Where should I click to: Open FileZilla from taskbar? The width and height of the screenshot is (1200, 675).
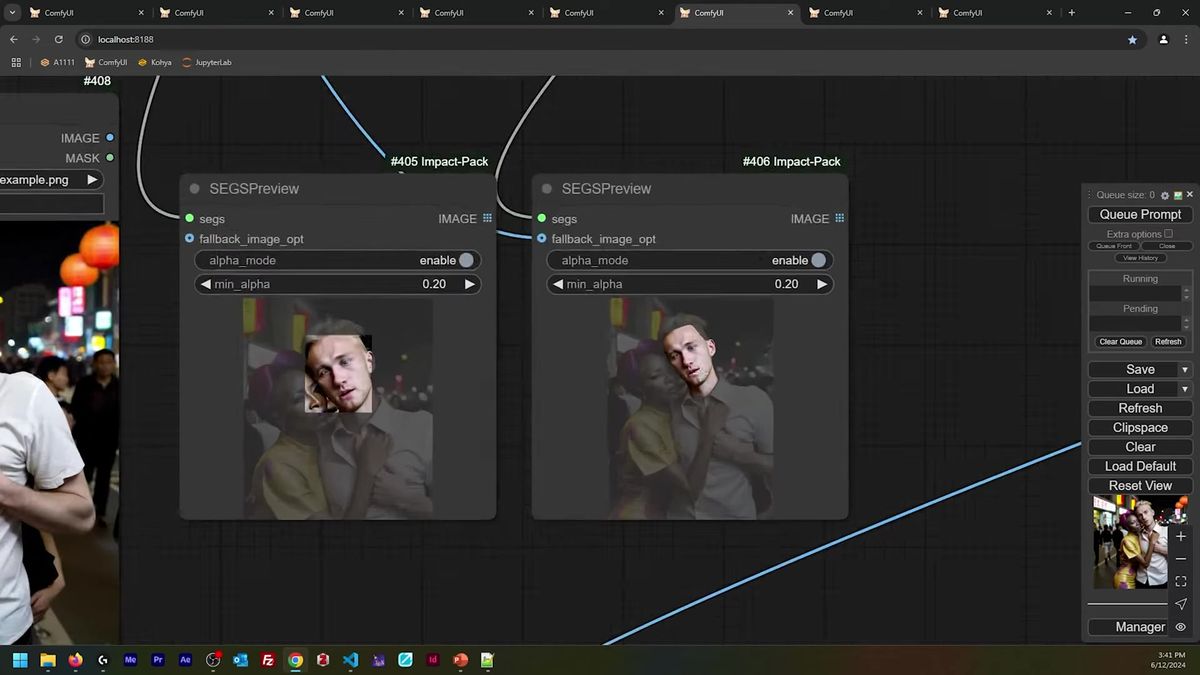pyautogui.click(x=268, y=660)
